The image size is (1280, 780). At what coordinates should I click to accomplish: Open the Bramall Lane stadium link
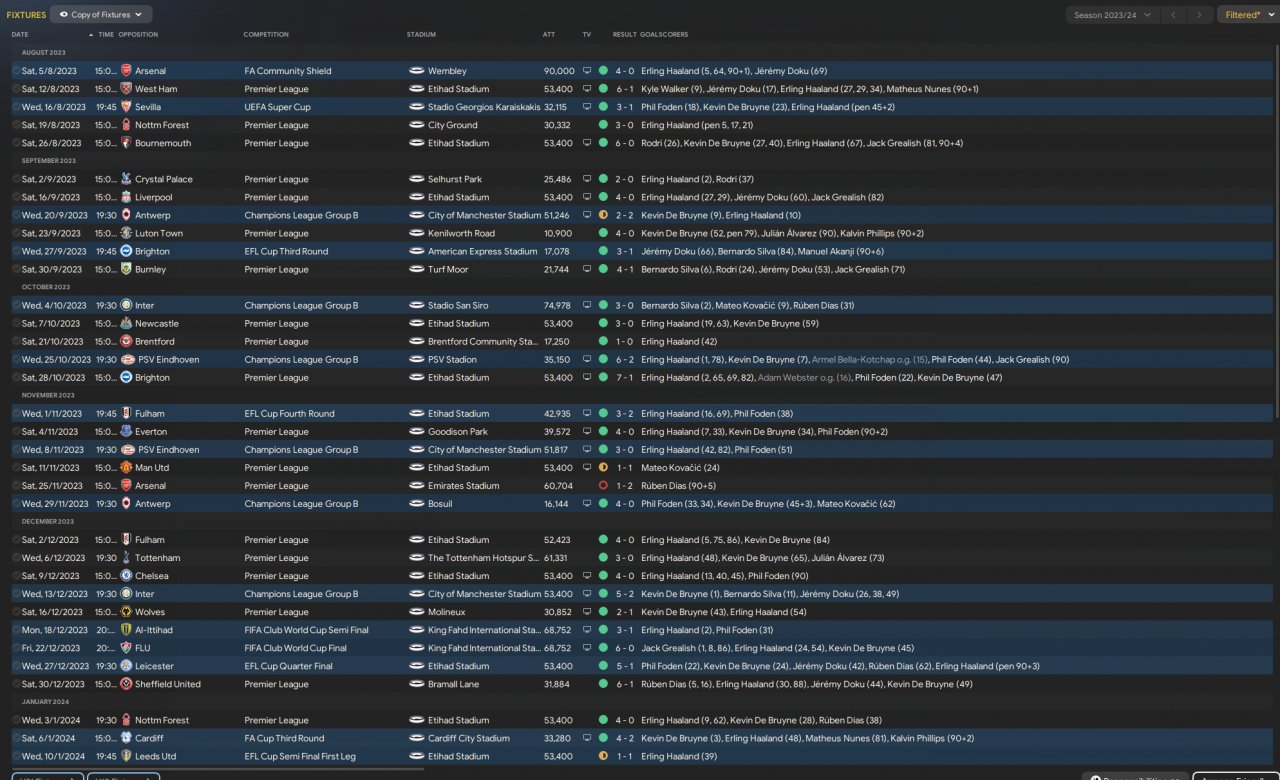(454, 684)
